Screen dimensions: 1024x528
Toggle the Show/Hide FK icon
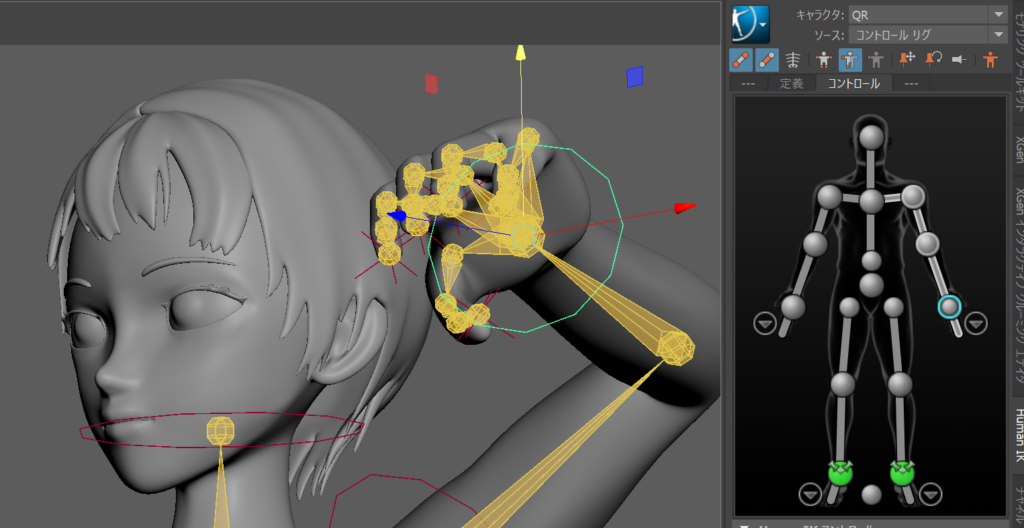coord(767,60)
